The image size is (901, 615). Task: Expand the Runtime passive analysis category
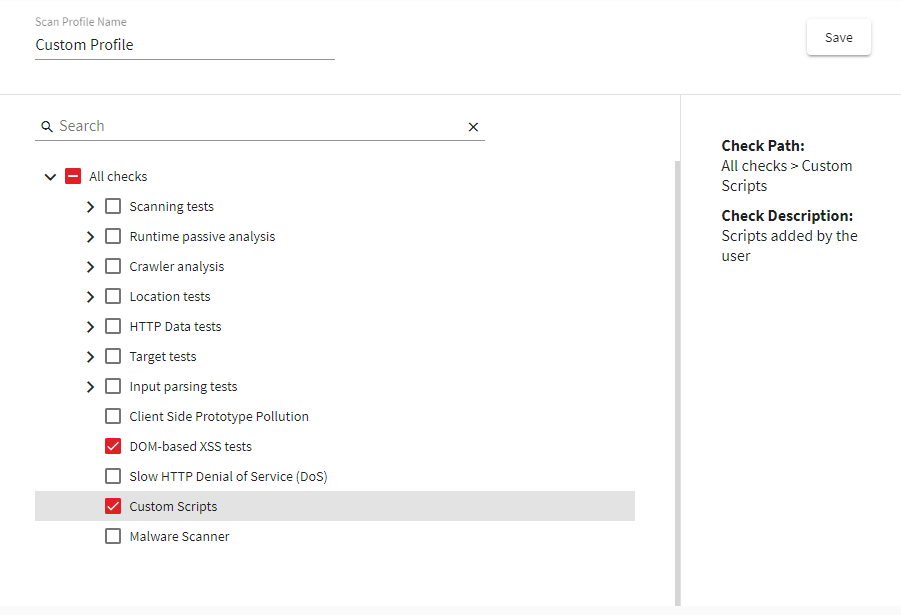(91, 237)
